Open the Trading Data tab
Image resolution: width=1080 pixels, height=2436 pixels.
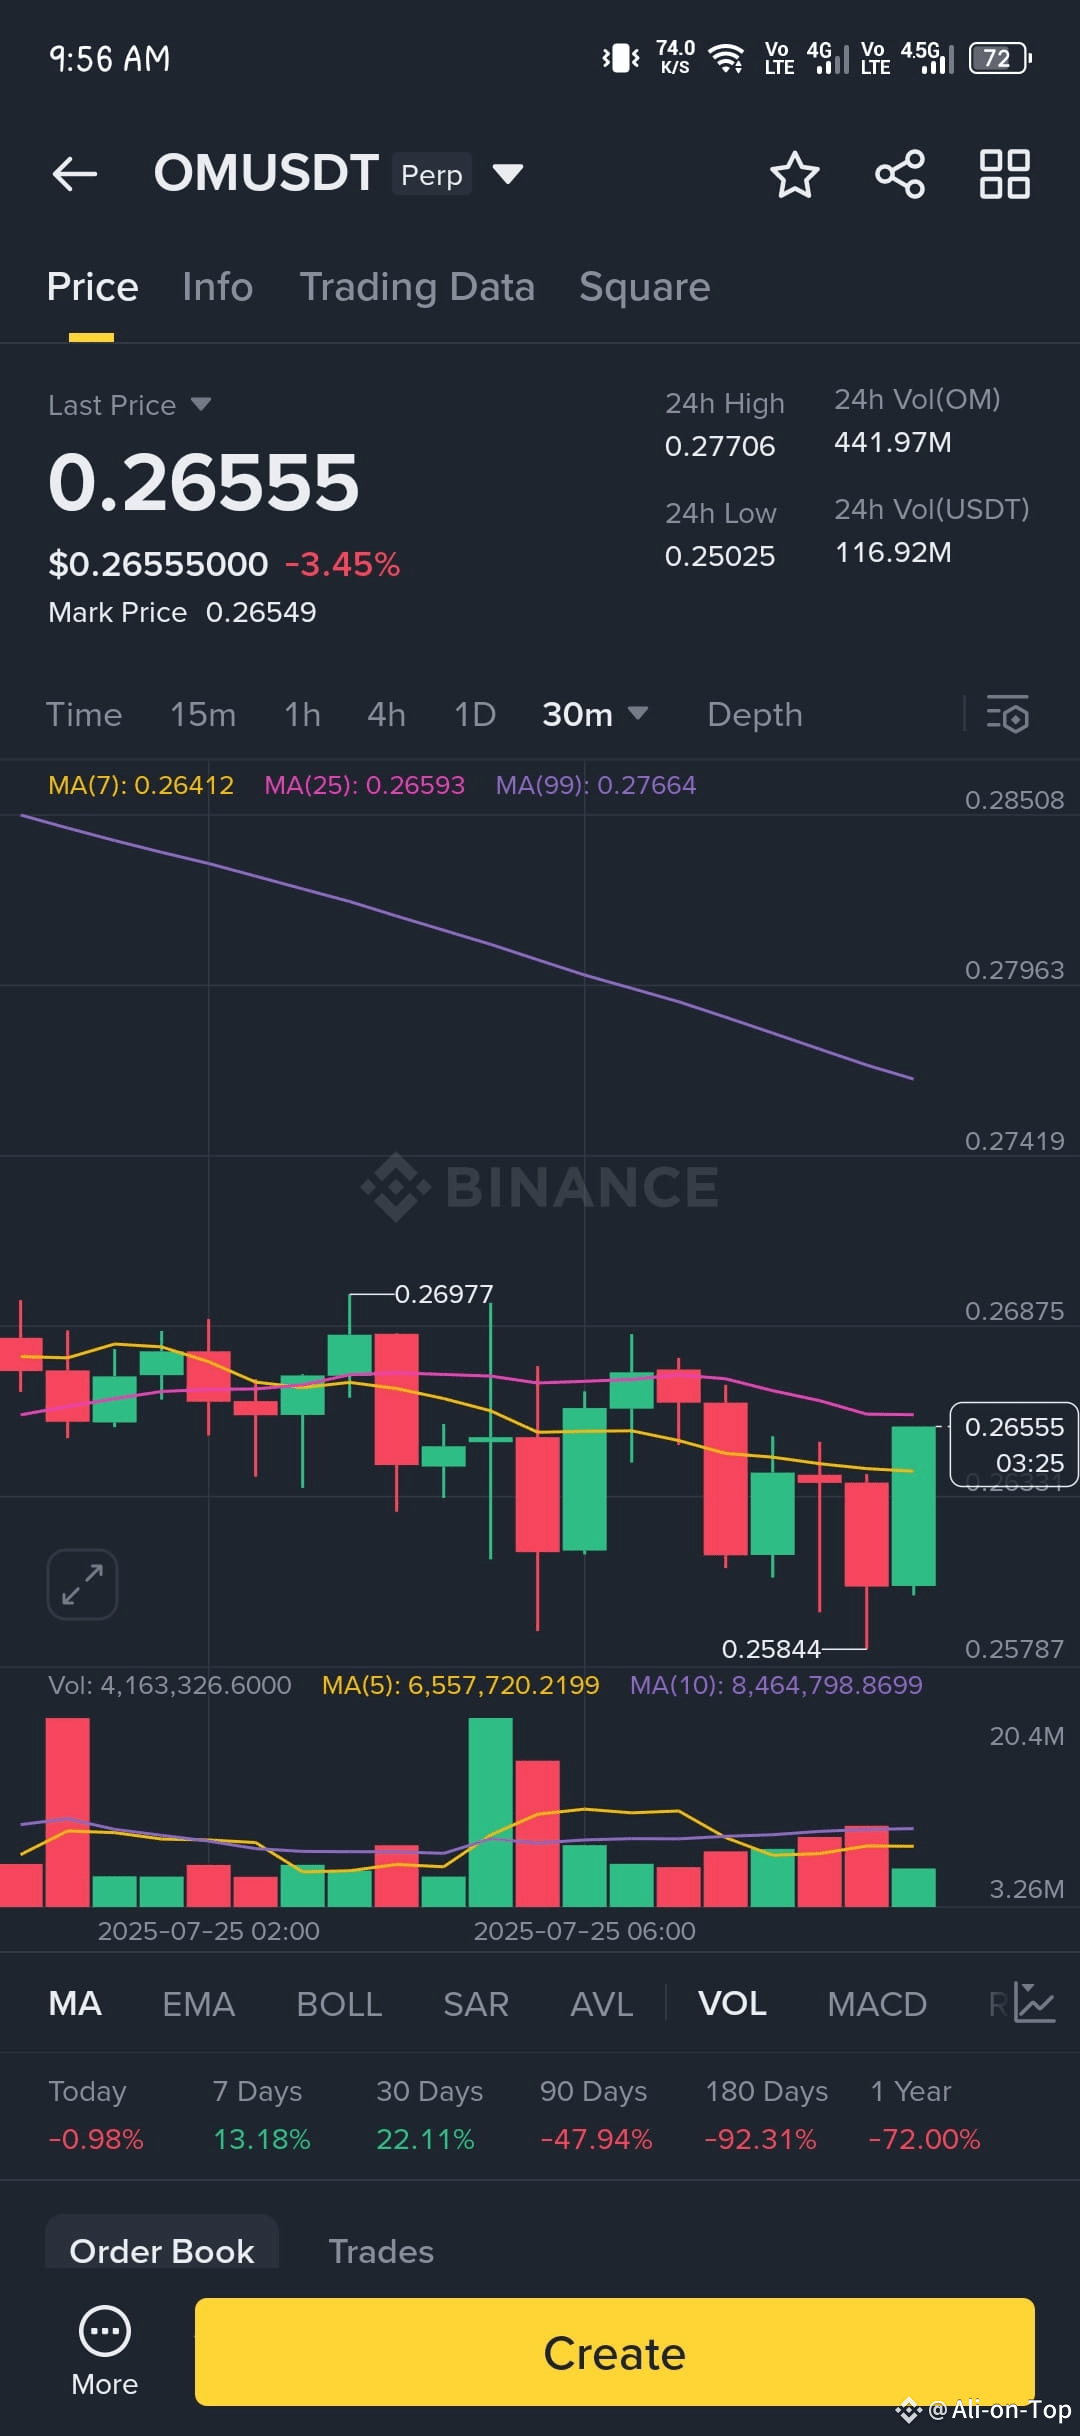click(417, 287)
